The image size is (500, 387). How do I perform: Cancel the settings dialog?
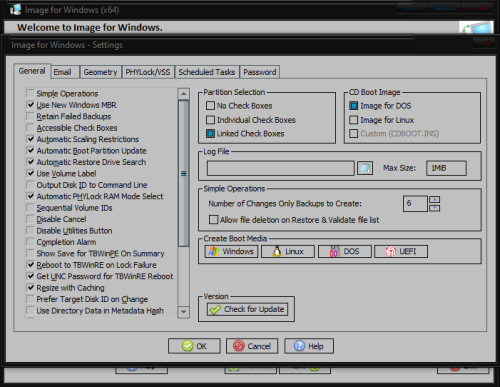tap(252, 346)
